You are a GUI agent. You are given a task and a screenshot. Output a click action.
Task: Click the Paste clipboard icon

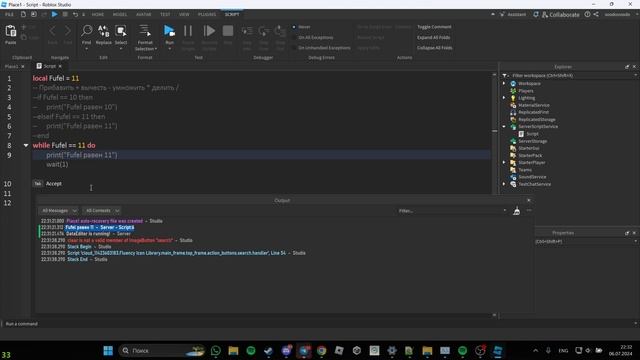pyautogui.click(x=11, y=31)
